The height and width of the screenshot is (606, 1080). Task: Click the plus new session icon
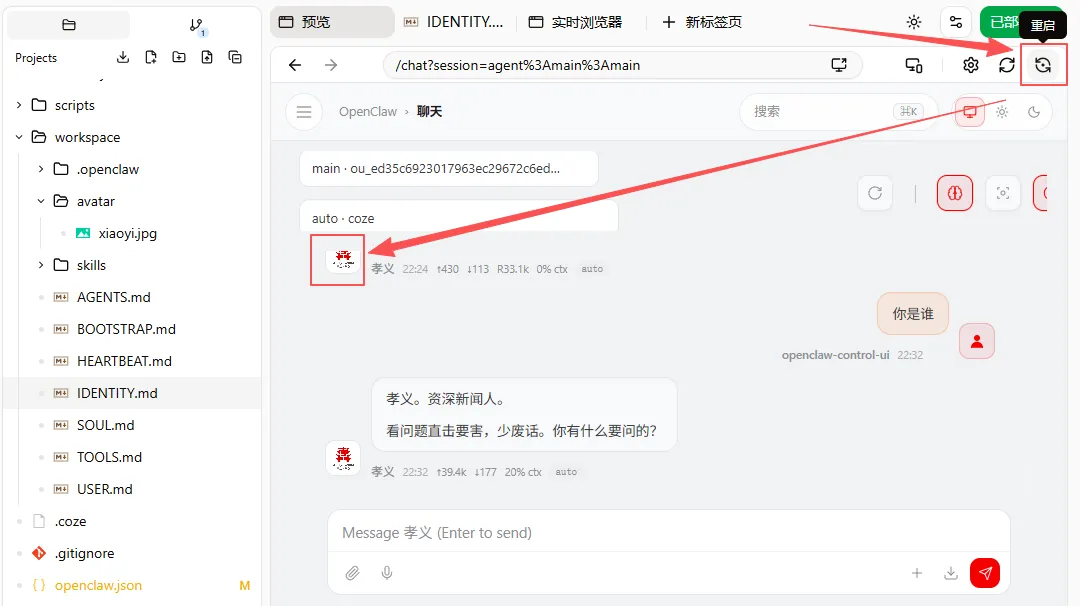[x=917, y=573]
